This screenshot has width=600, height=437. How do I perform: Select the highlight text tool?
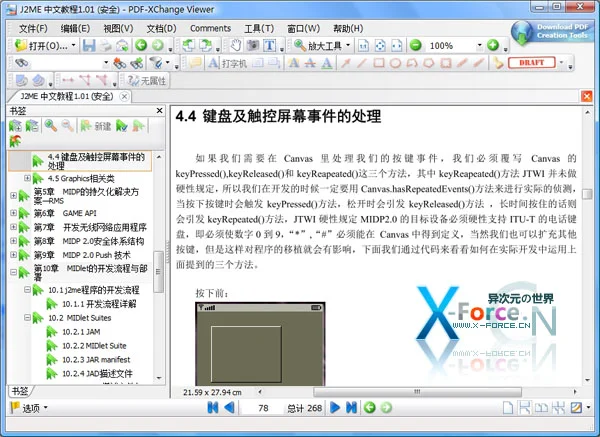[x=293, y=63]
